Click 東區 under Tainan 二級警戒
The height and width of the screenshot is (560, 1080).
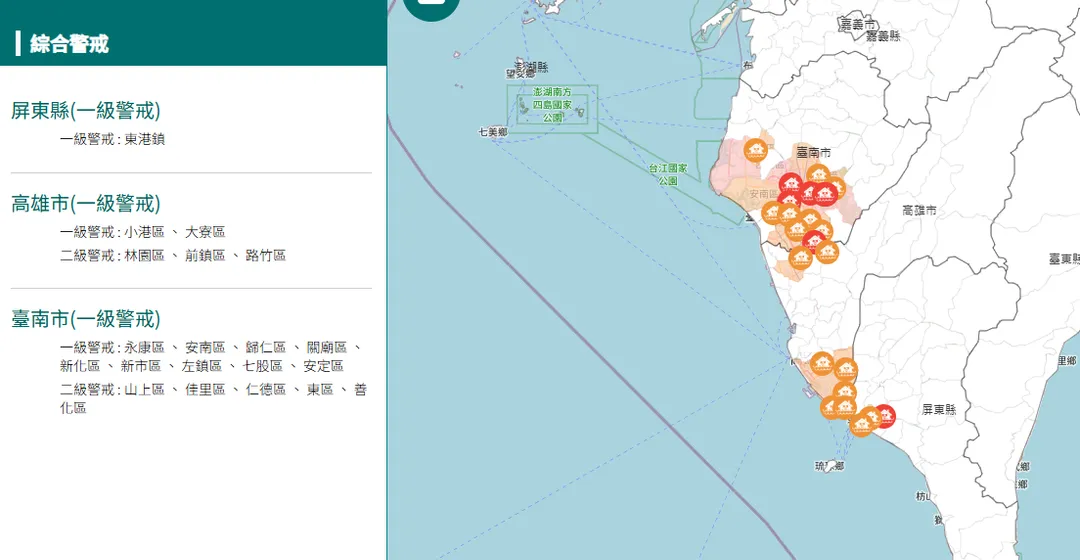tap(320, 390)
